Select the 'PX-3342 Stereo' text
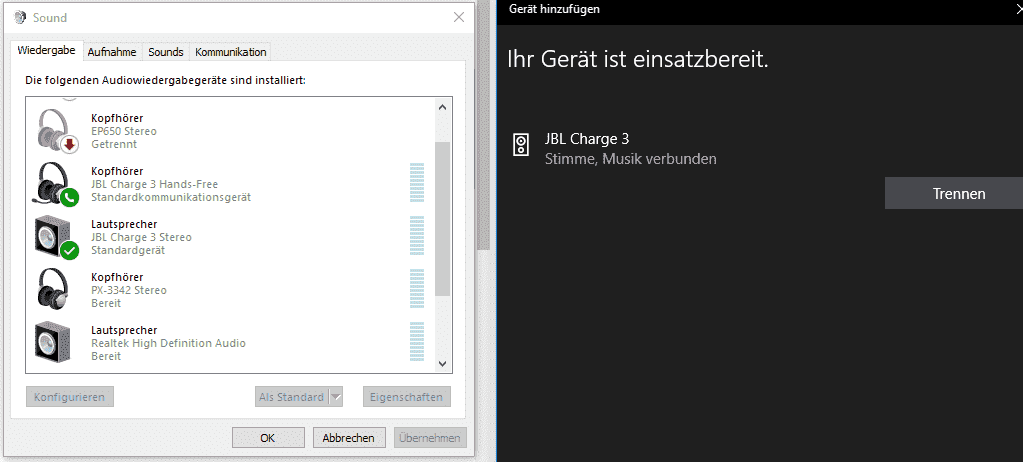 129,290
